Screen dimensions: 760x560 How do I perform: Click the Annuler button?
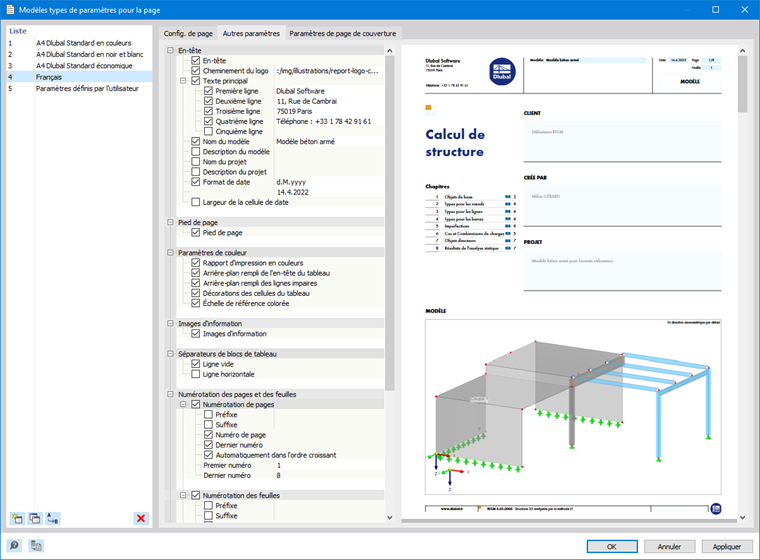point(669,546)
